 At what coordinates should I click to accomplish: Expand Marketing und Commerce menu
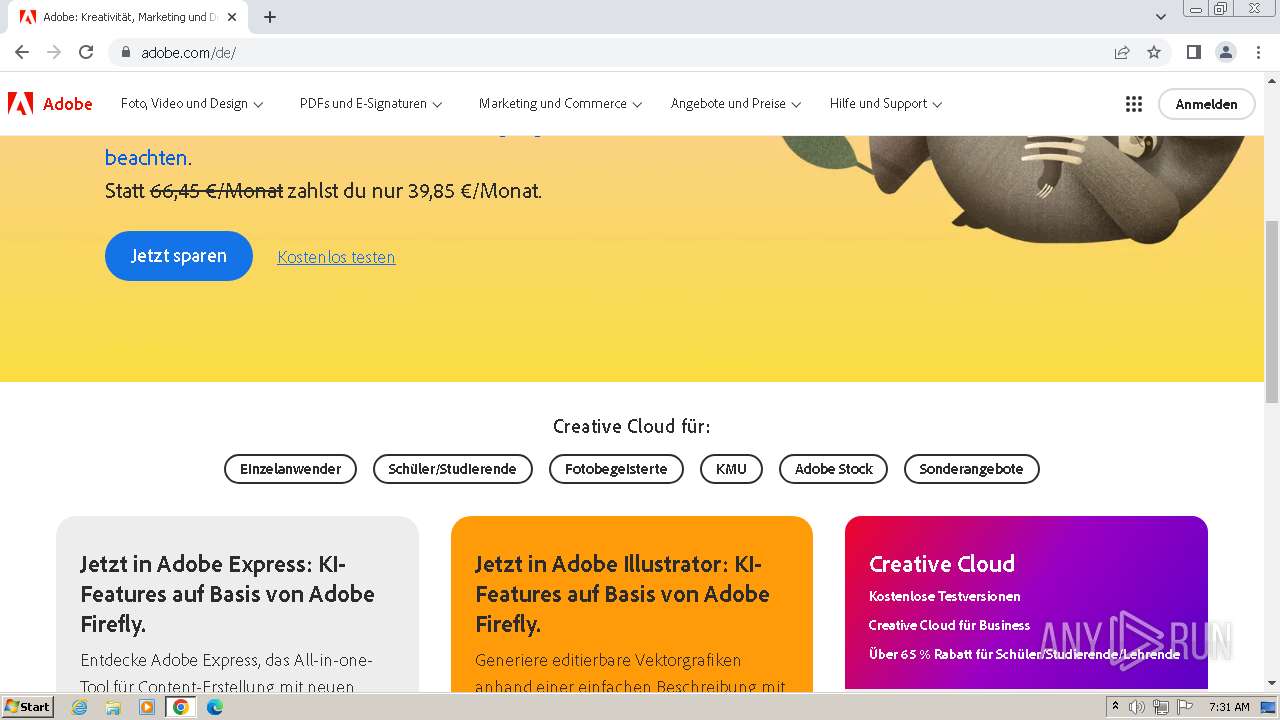(x=560, y=104)
